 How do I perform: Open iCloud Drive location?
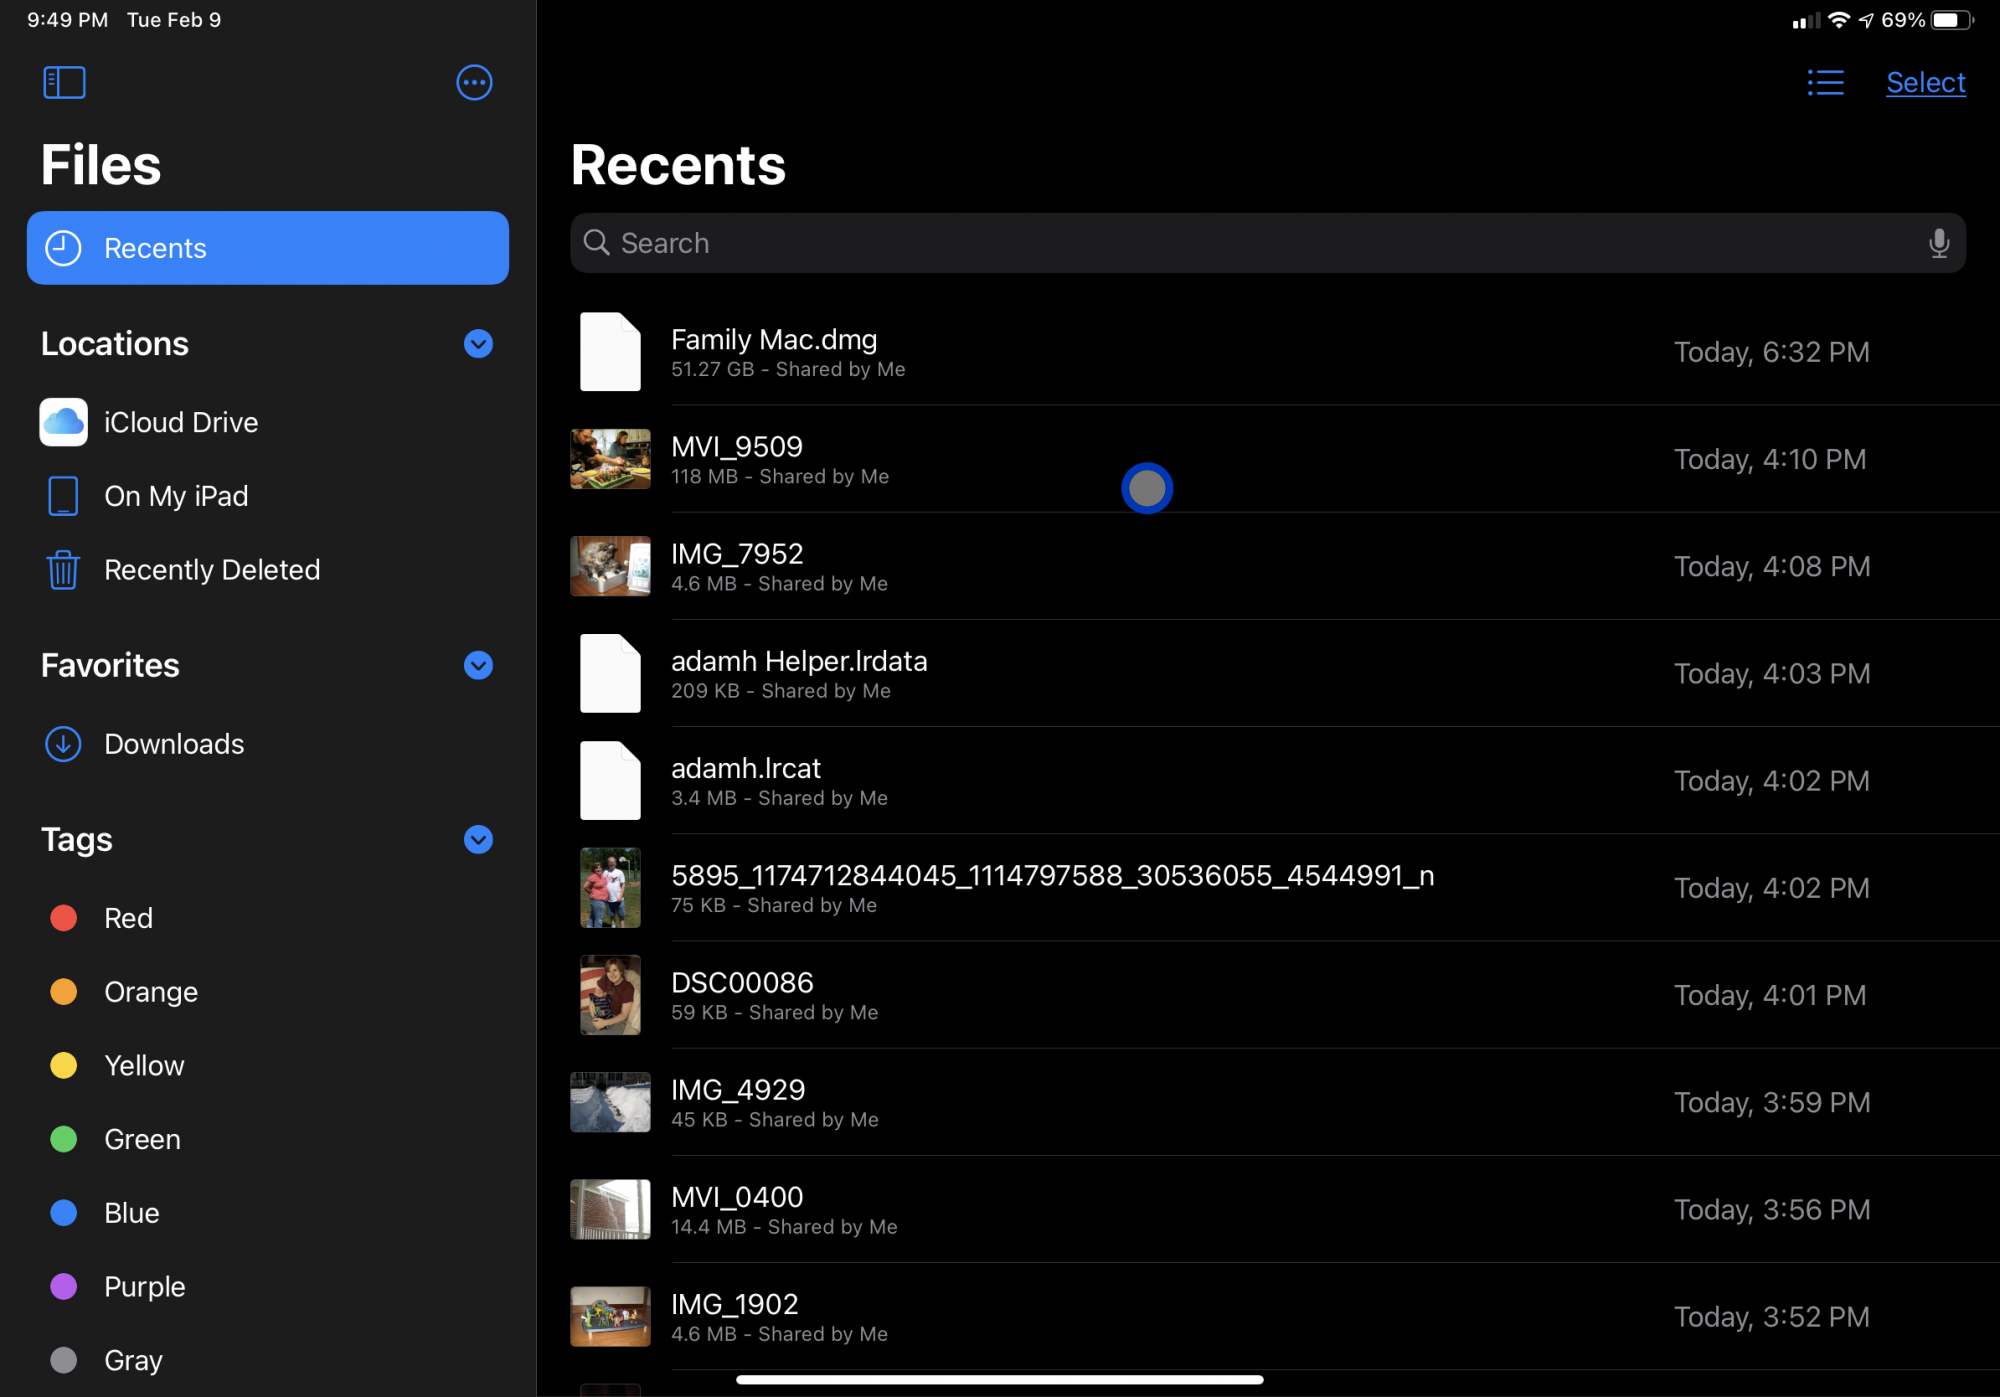pos(180,422)
